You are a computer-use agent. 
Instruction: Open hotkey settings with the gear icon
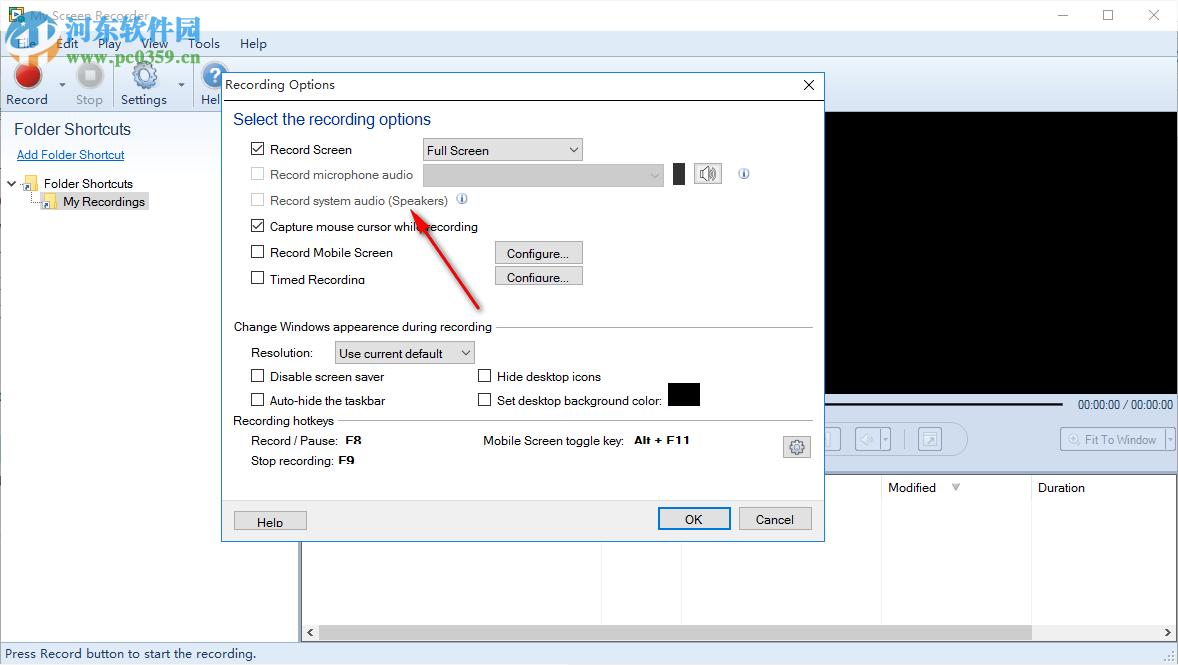click(797, 446)
